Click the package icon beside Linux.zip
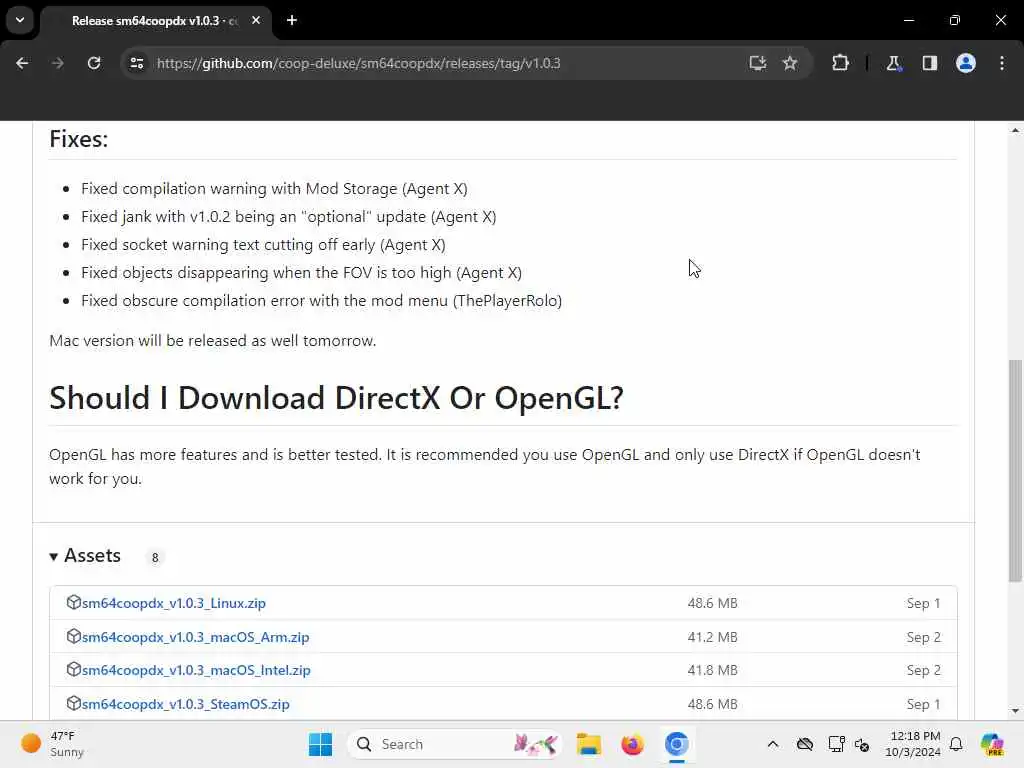1024x768 pixels. [x=73, y=602]
